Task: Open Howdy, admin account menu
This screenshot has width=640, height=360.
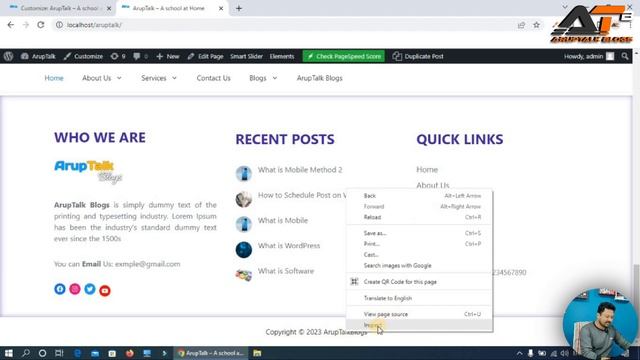Action: (x=589, y=56)
